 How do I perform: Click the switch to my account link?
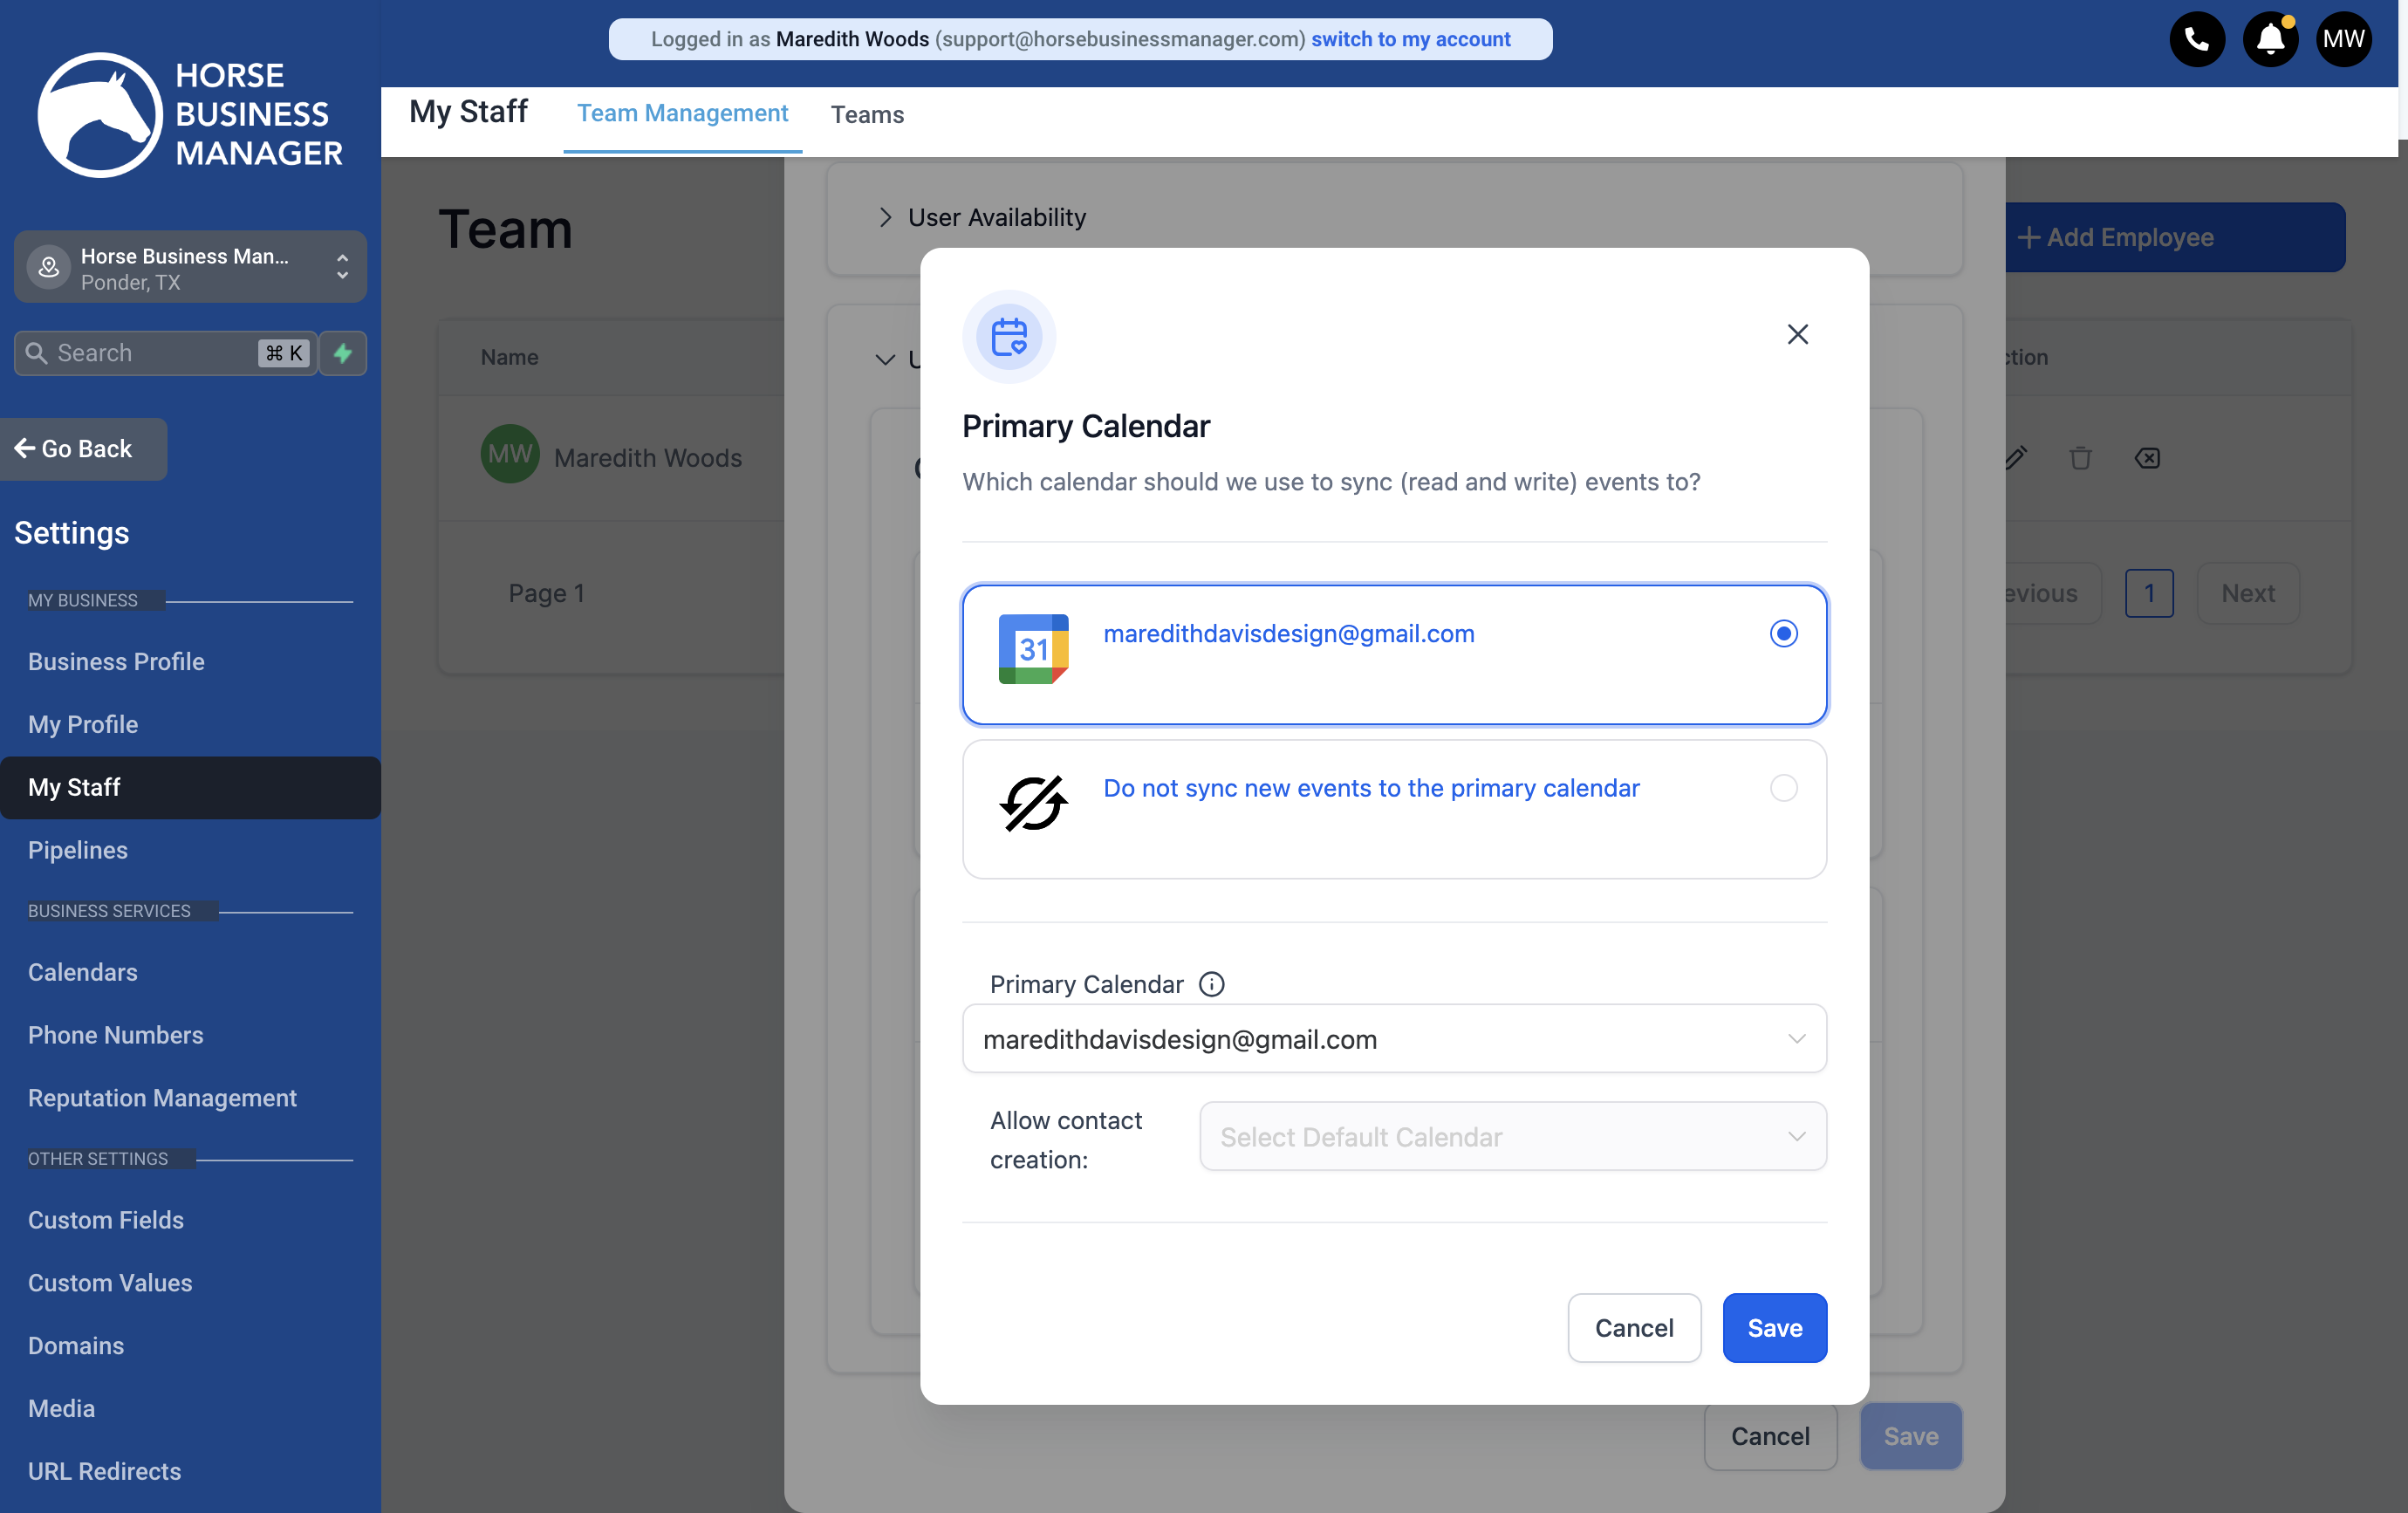(x=1411, y=39)
